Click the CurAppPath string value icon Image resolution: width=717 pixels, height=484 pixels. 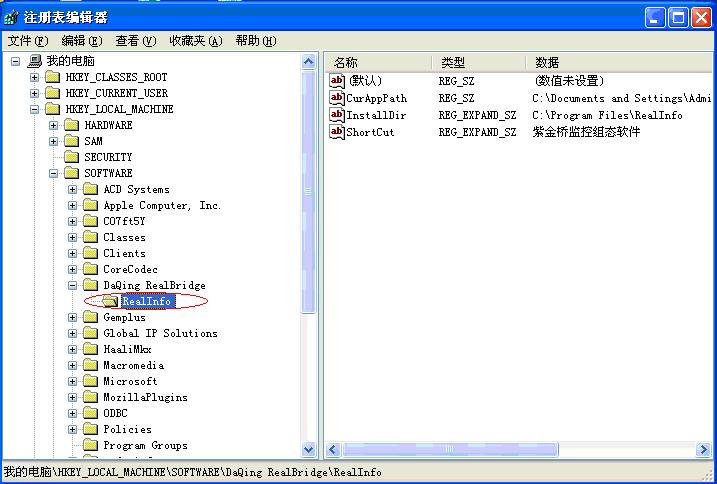pyautogui.click(x=337, y=98)
